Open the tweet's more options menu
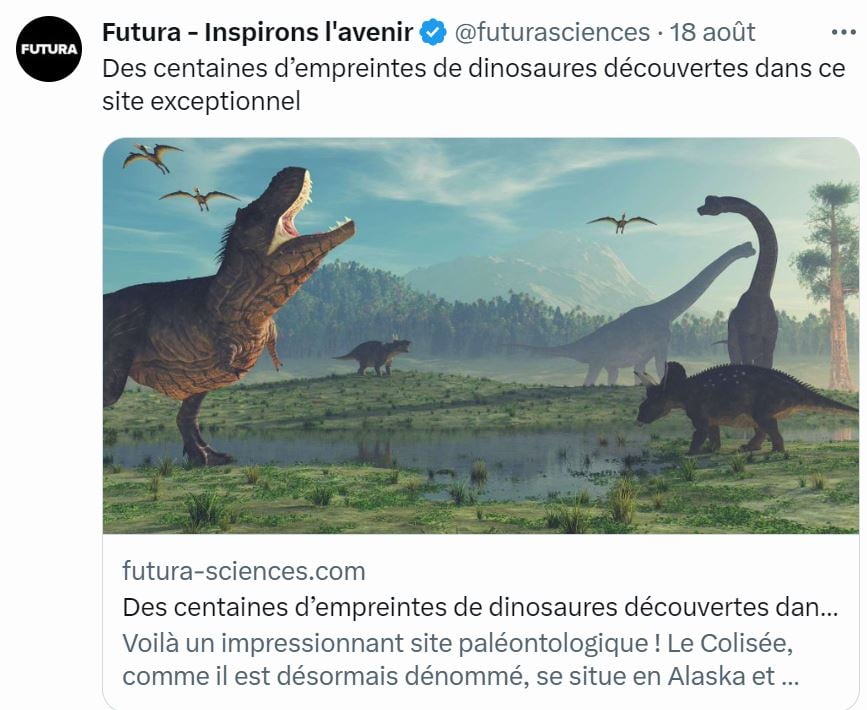Image resolution: width=867 pixels, height=710 pixels. point(844,33)
